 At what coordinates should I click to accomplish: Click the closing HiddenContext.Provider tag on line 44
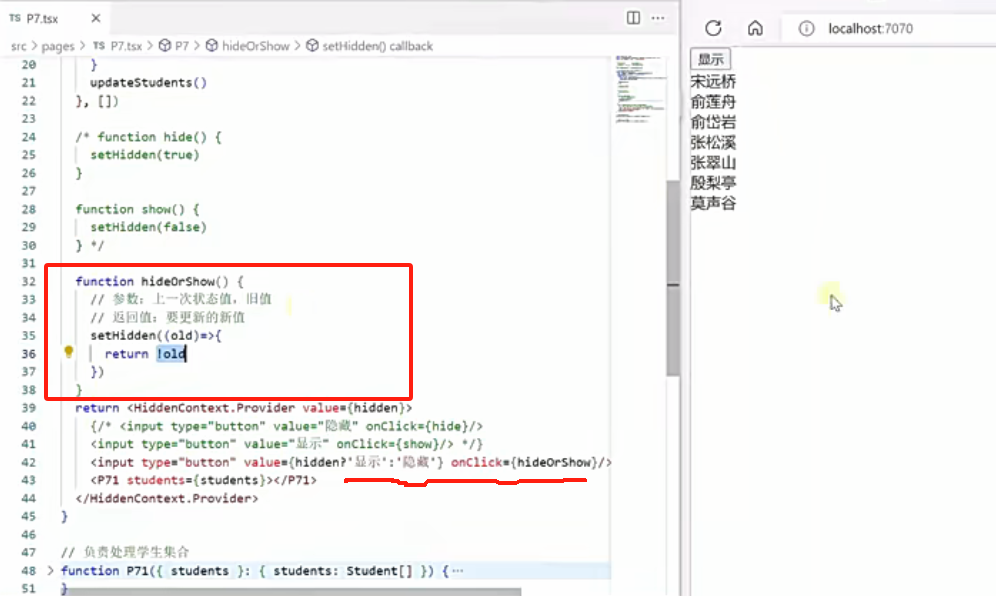click(166, 499)
